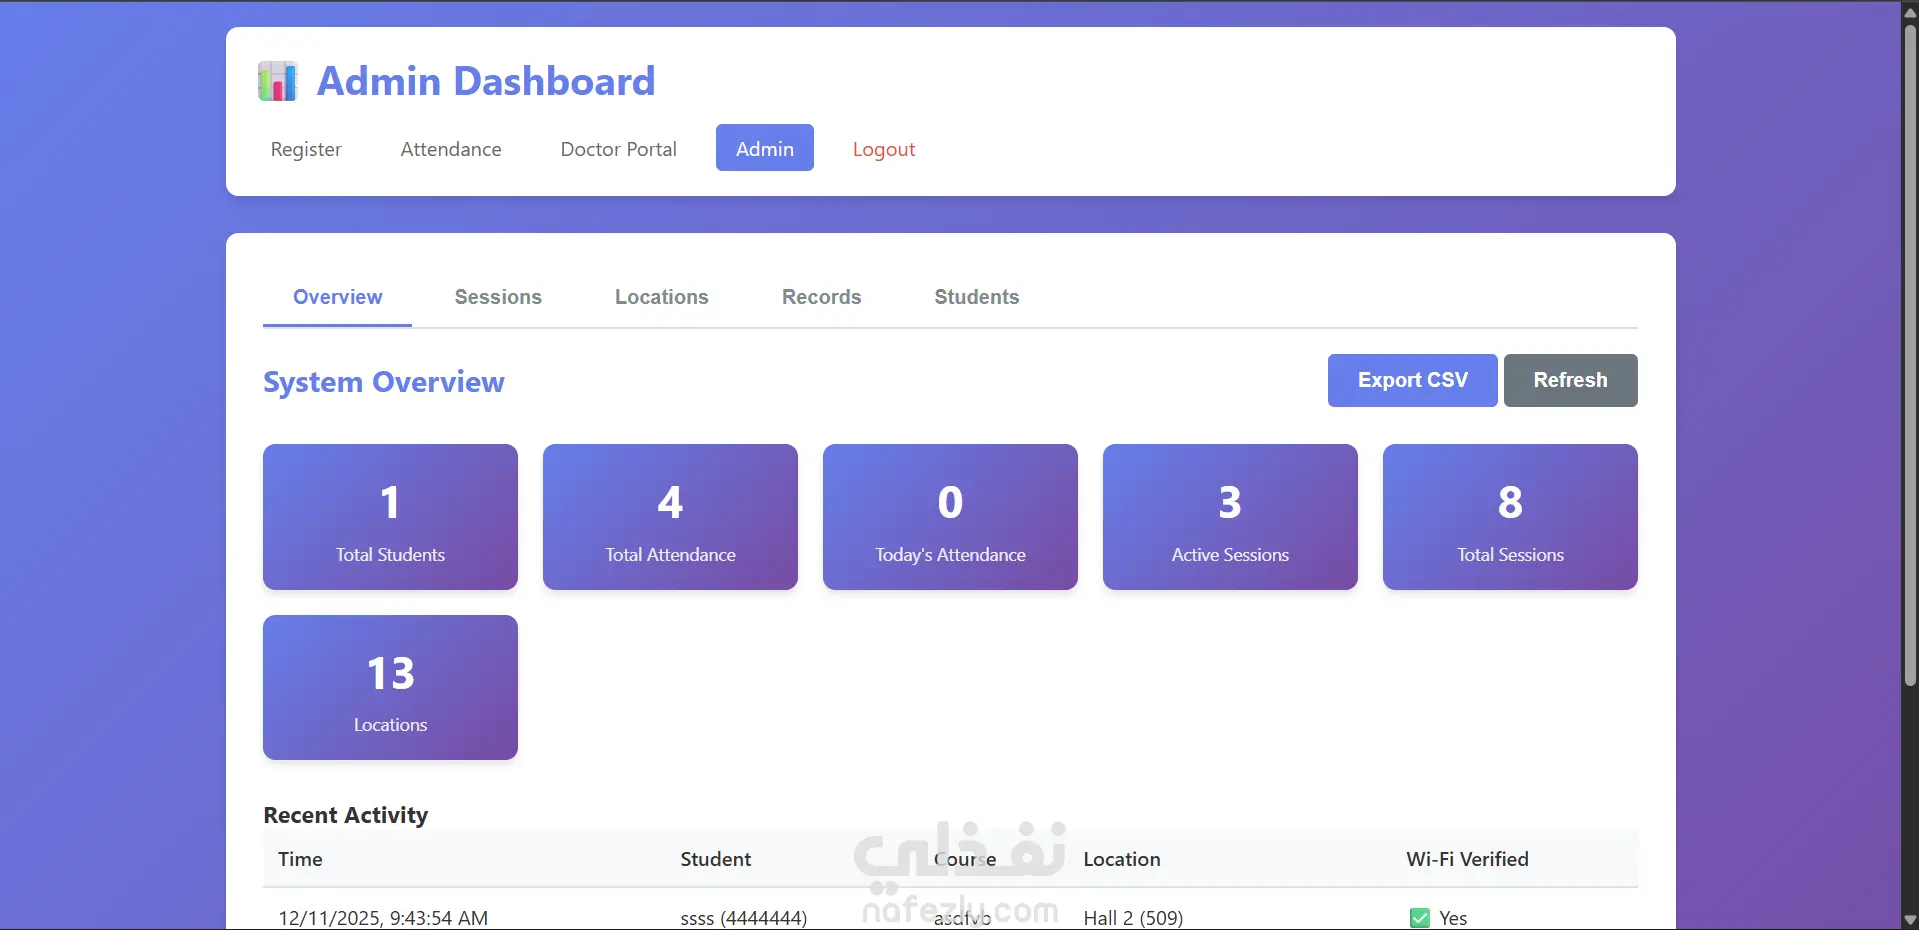Select the Total Sessions stat card

pyautogui.click(x=1510, y=517)
